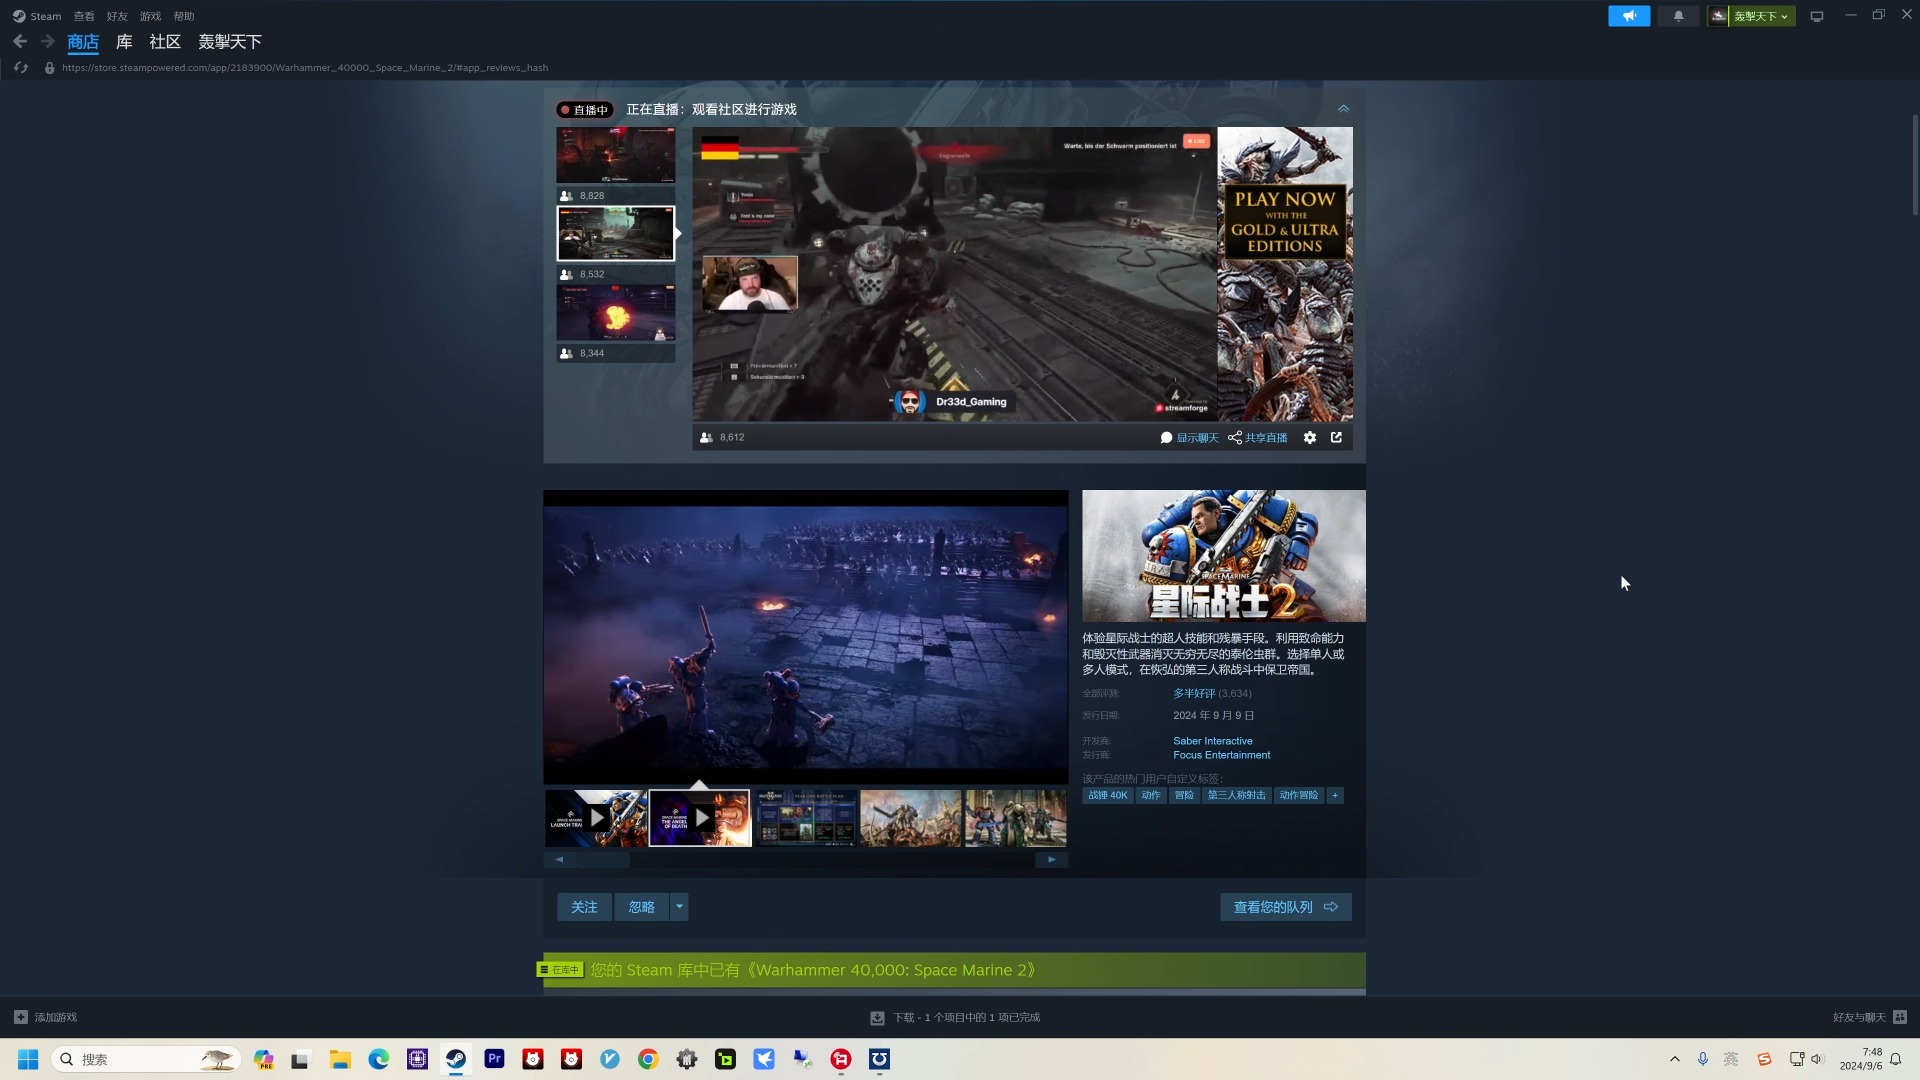Image resolution: width=1920 pixels, height=1080 pixels.
Task: Open the 游戏 menu
Action: [150, 16]
